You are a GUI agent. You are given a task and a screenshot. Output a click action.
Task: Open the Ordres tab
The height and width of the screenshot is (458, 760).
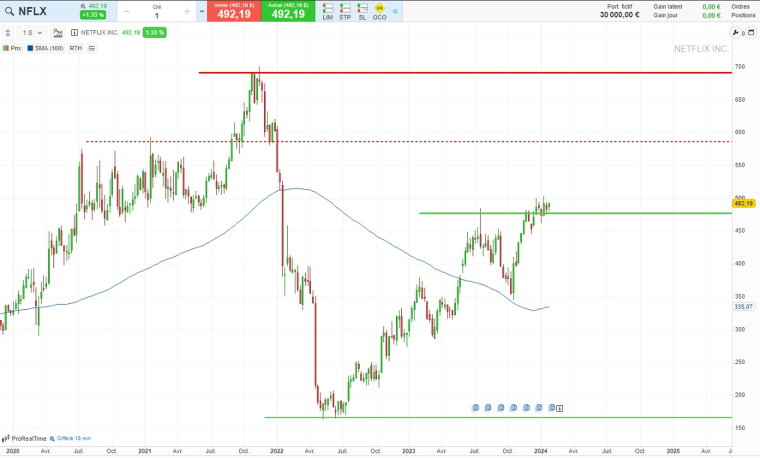point(741,6)
